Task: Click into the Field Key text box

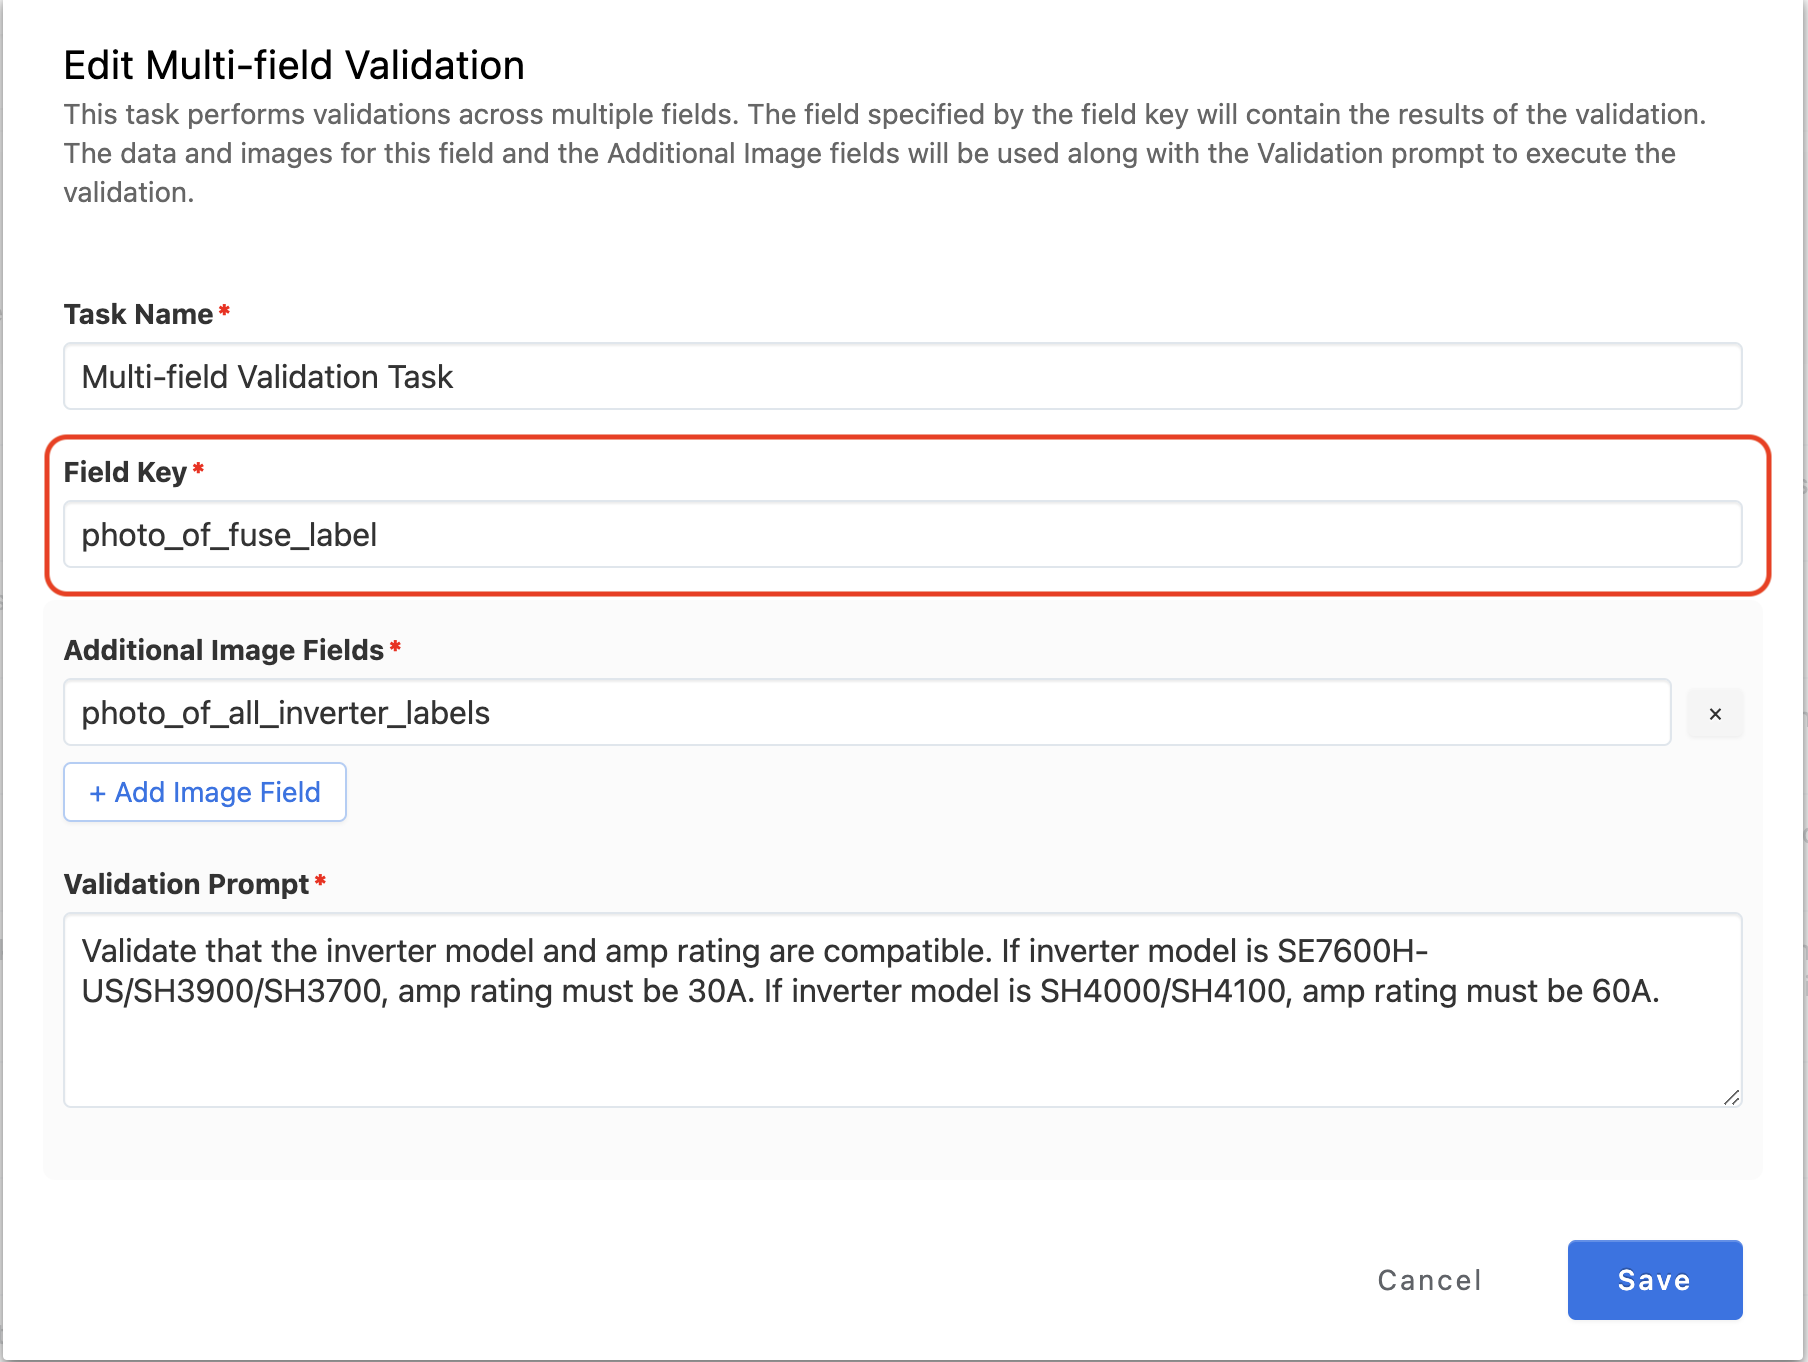Action: click(x=902, y=535)
